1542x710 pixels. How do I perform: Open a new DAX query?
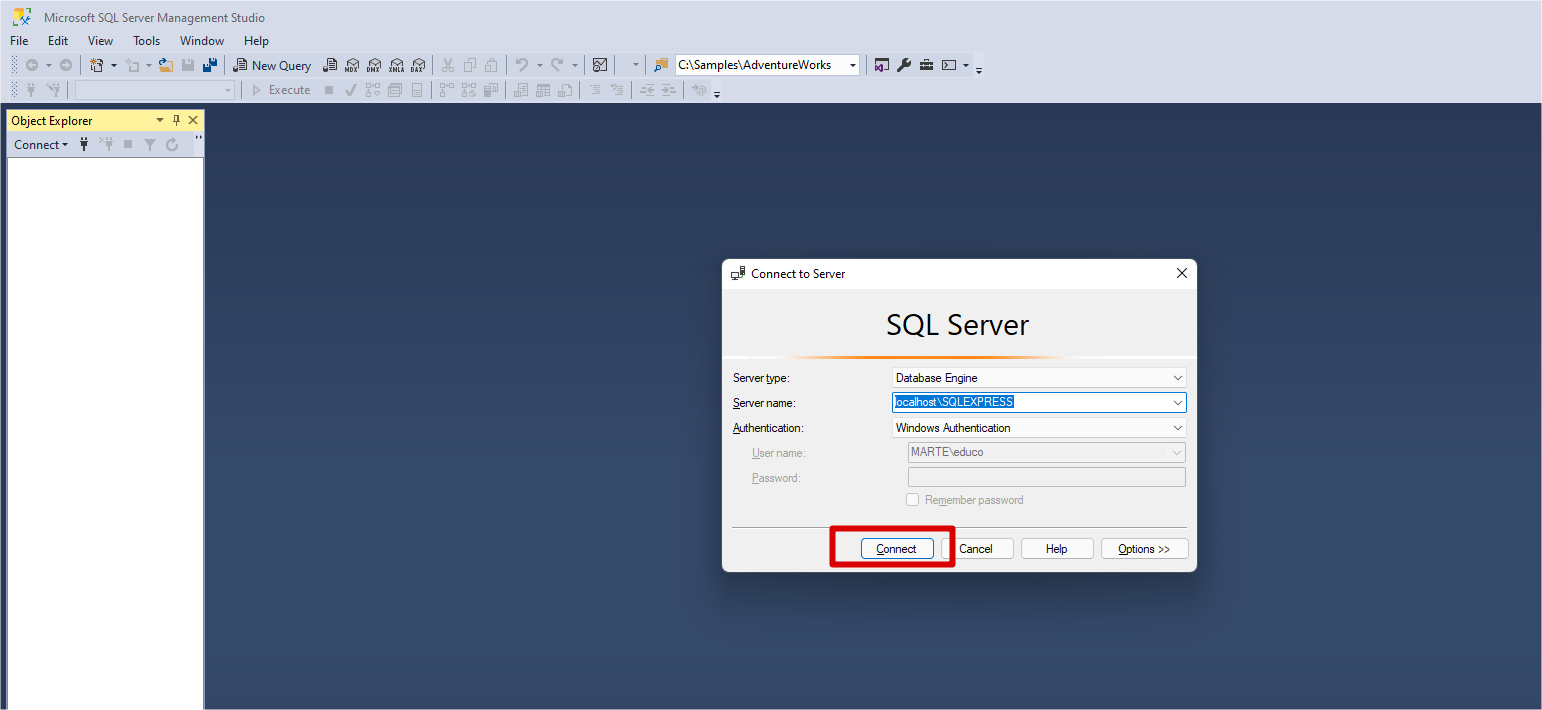[x=418, y=65]
